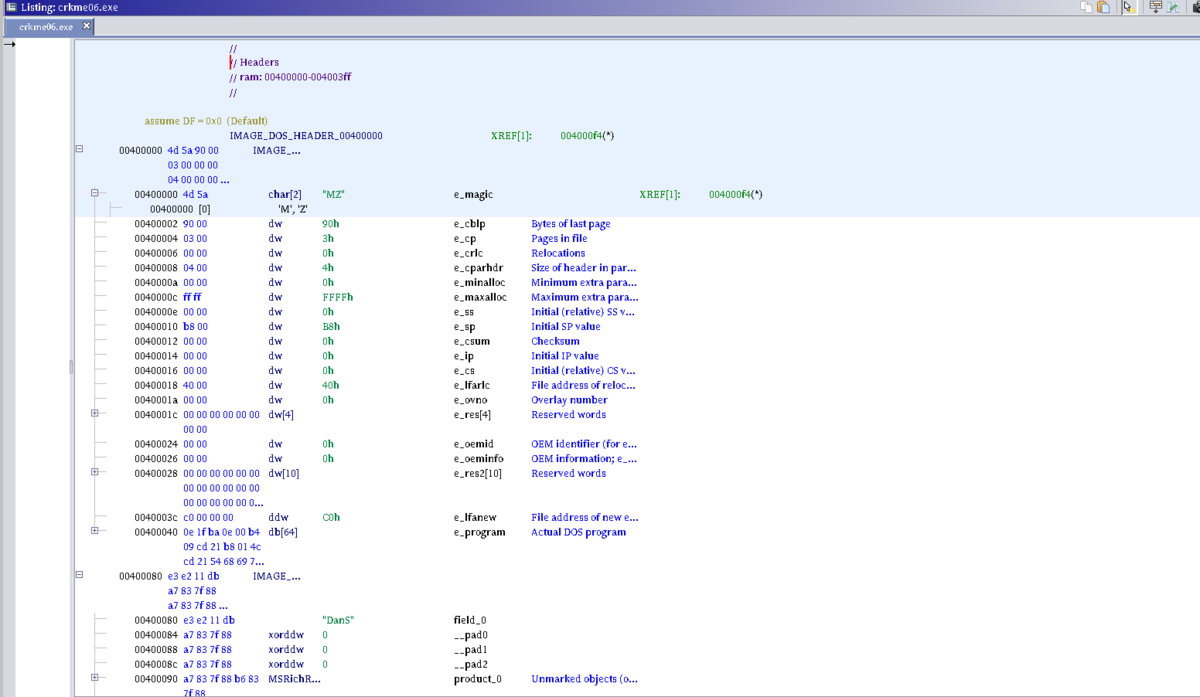The width and height of the screenshot is (1200, 697).
Task: Click the __pad0 field name
Action: click(470, 635)
